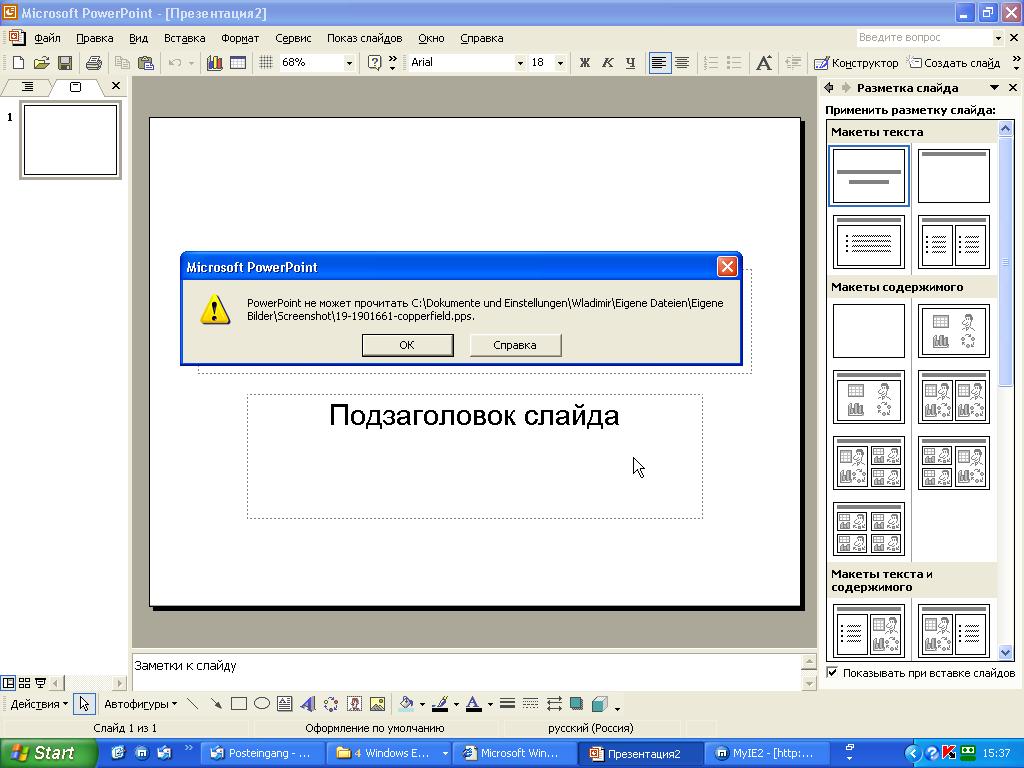Insert WordArt from the drawing toolbar
Screen dimensions: 1024x768
pyautogui.click(x=308, y=703)
